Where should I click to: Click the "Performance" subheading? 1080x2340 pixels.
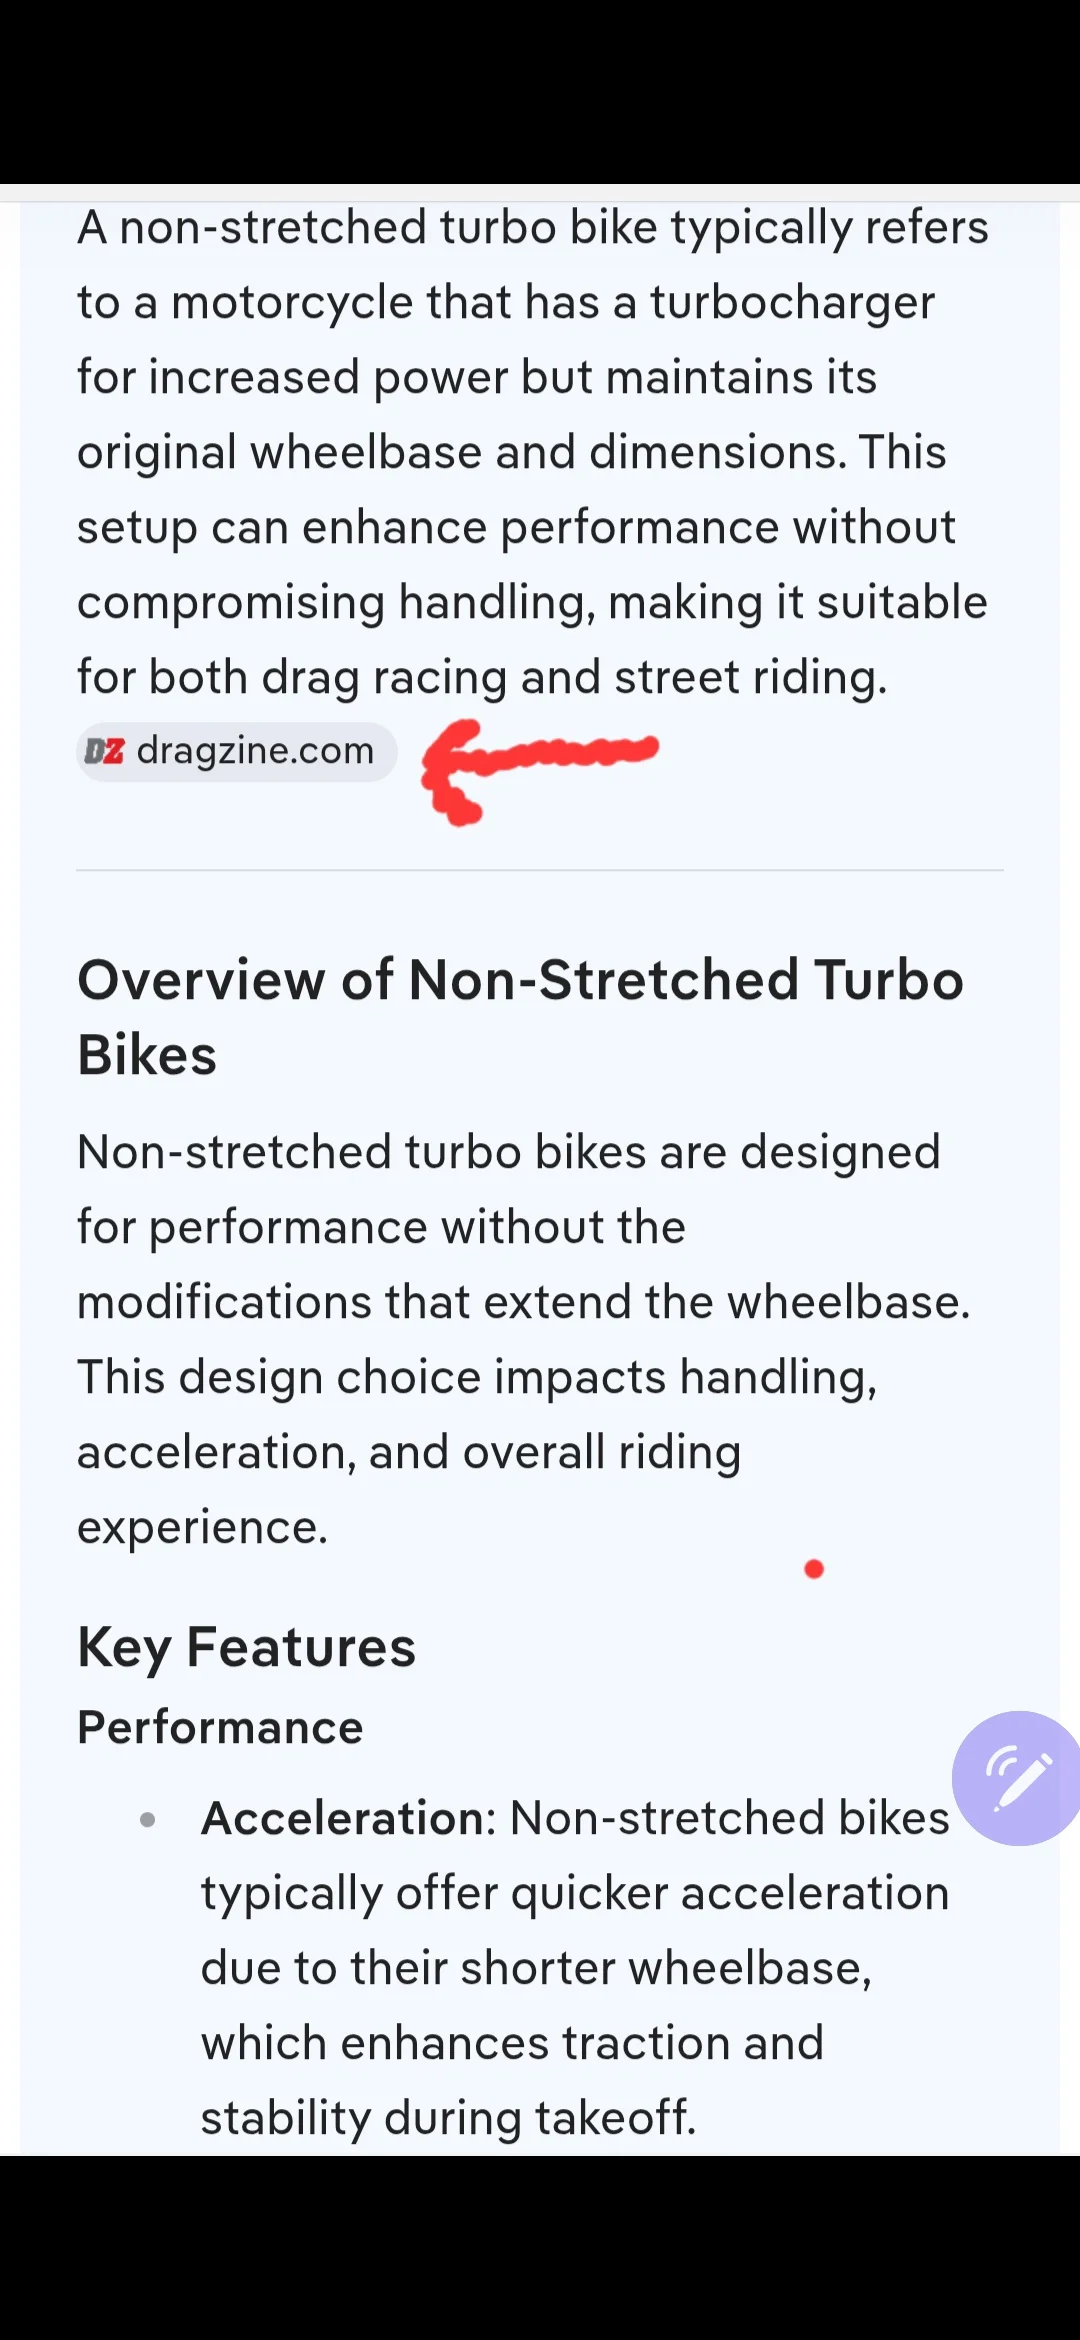(220, 1727)
